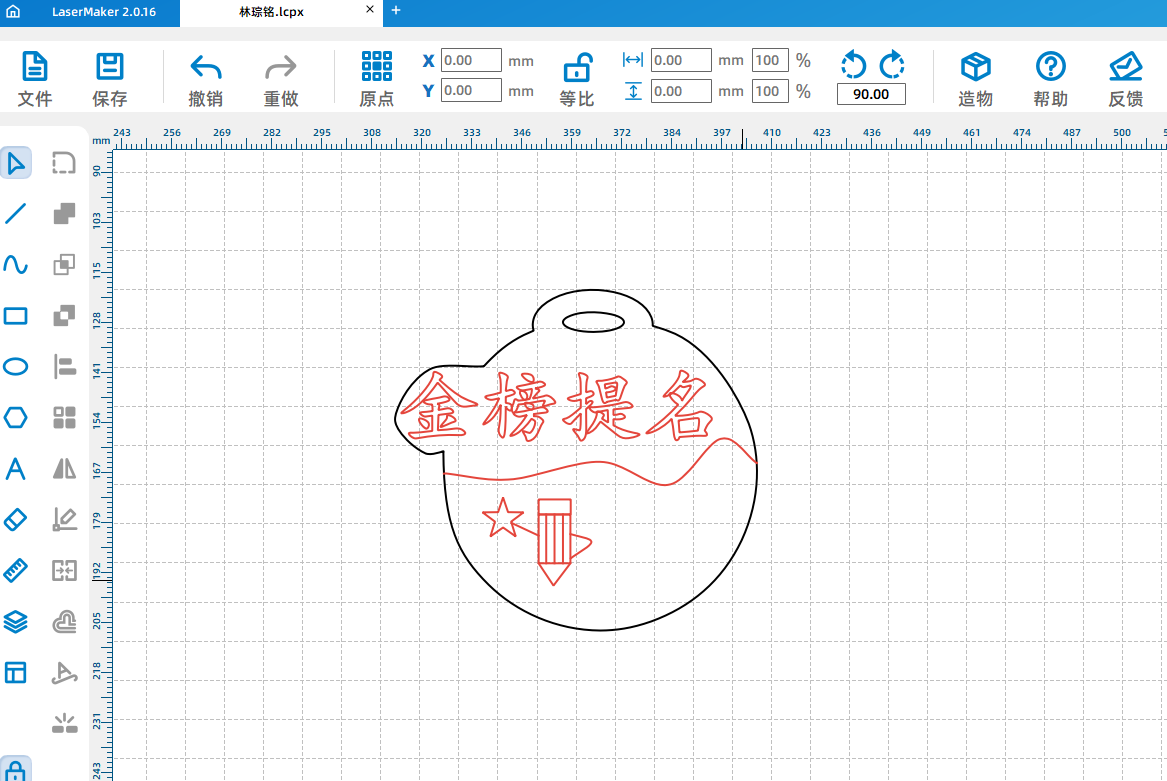Toggle the 等比 aspect ratio lock
This screenshot has height=781, width=1167.
point(577,80)
